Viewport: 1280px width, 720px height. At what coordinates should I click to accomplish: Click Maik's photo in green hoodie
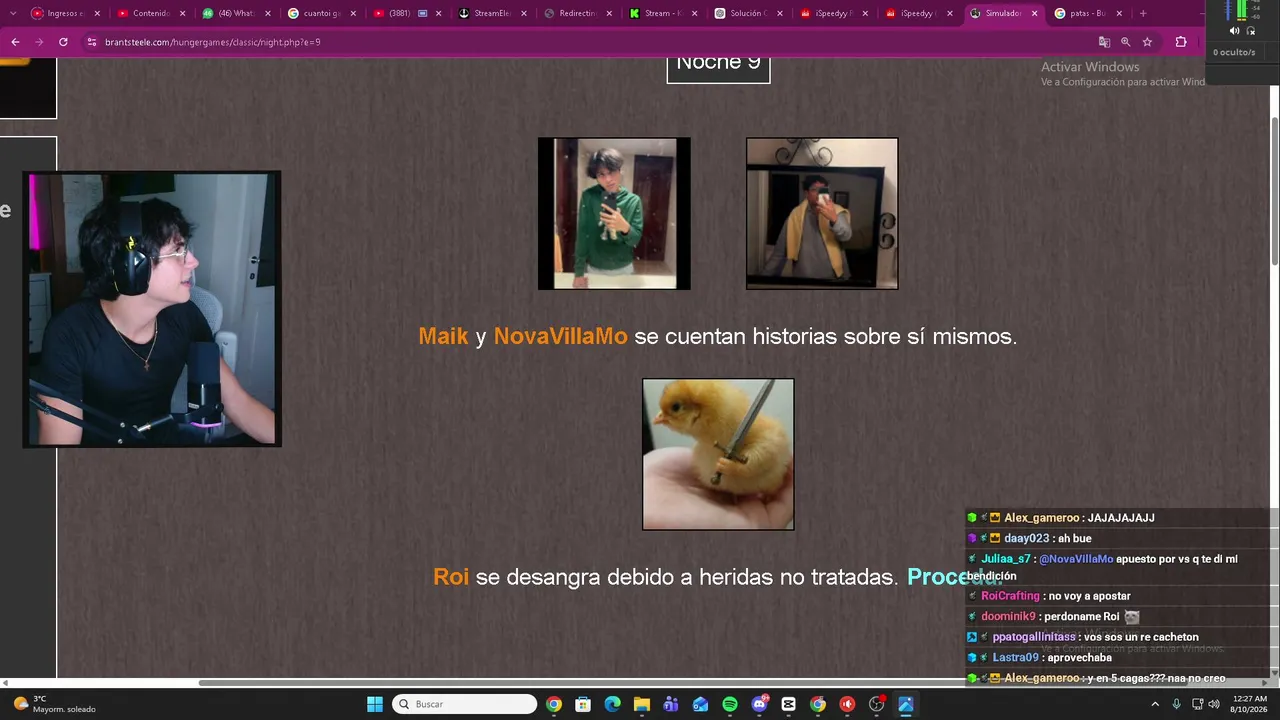coord(614,214)
